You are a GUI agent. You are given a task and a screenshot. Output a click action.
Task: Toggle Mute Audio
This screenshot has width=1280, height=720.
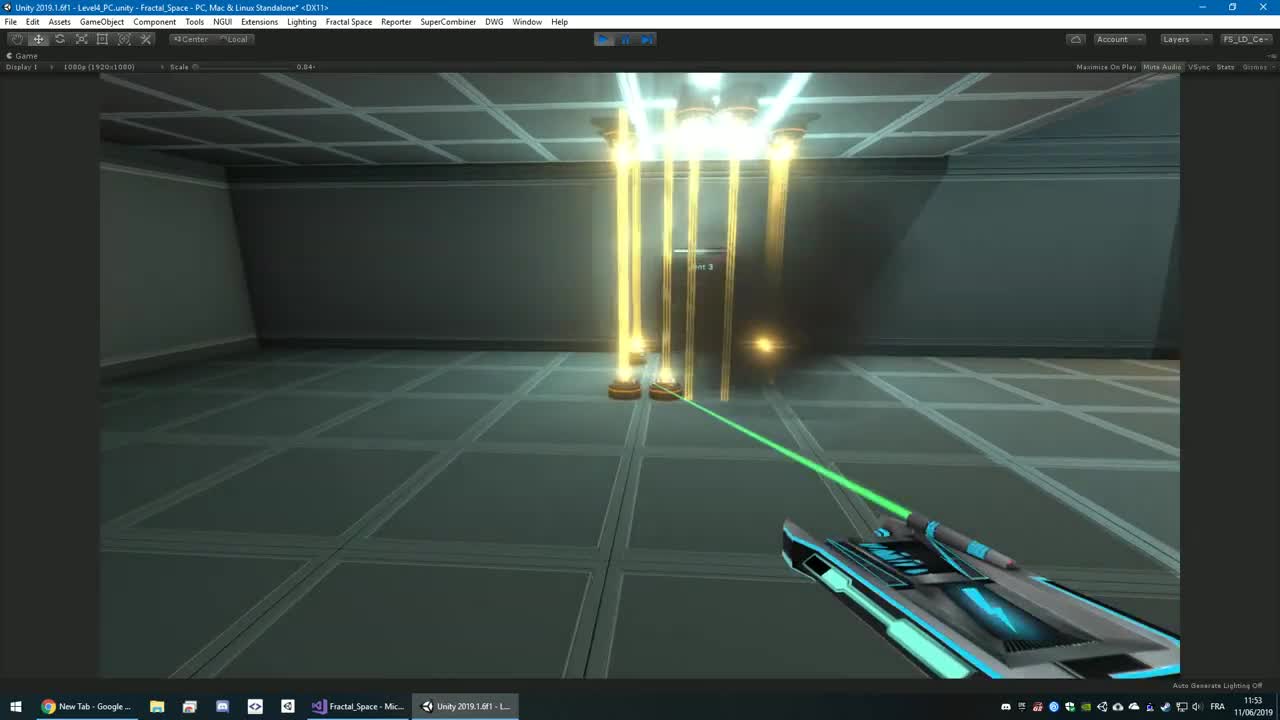pyautogui.click(x=1162, y=67)
